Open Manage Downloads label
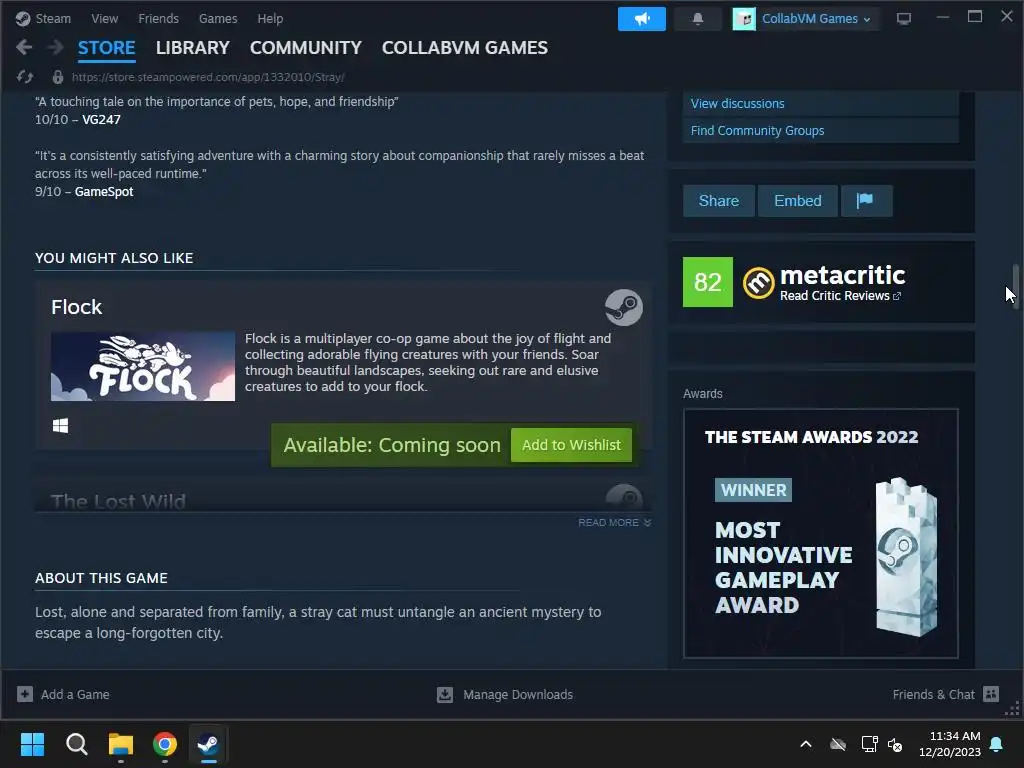This screenshot has width=1024, height=768. pos(518,694)
